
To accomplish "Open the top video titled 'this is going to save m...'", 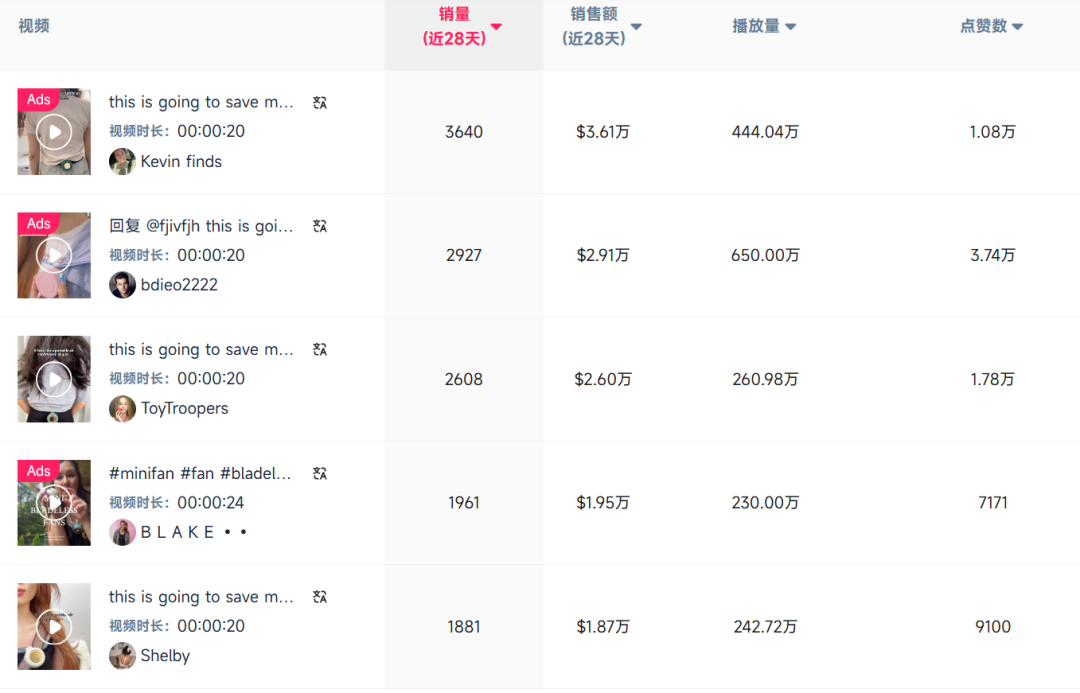I will 200,101.
